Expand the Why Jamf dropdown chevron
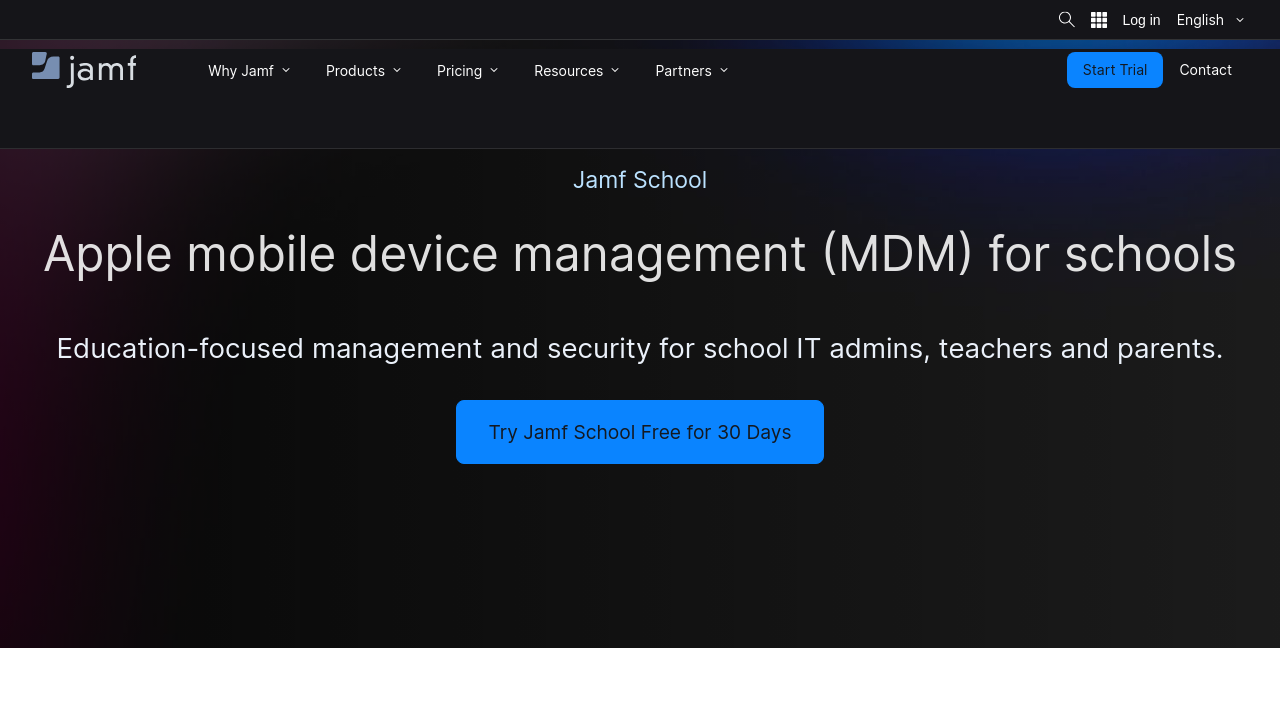1280x720 pixels. 286,70
